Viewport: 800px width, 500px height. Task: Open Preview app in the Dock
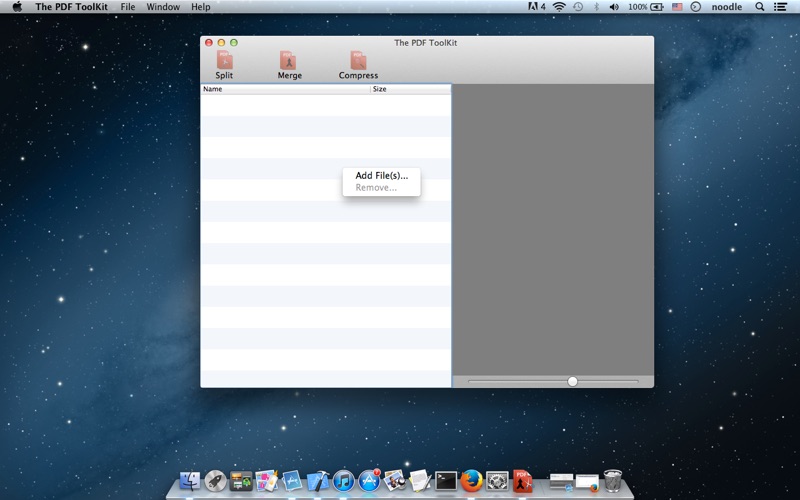[x=394, y=481]
